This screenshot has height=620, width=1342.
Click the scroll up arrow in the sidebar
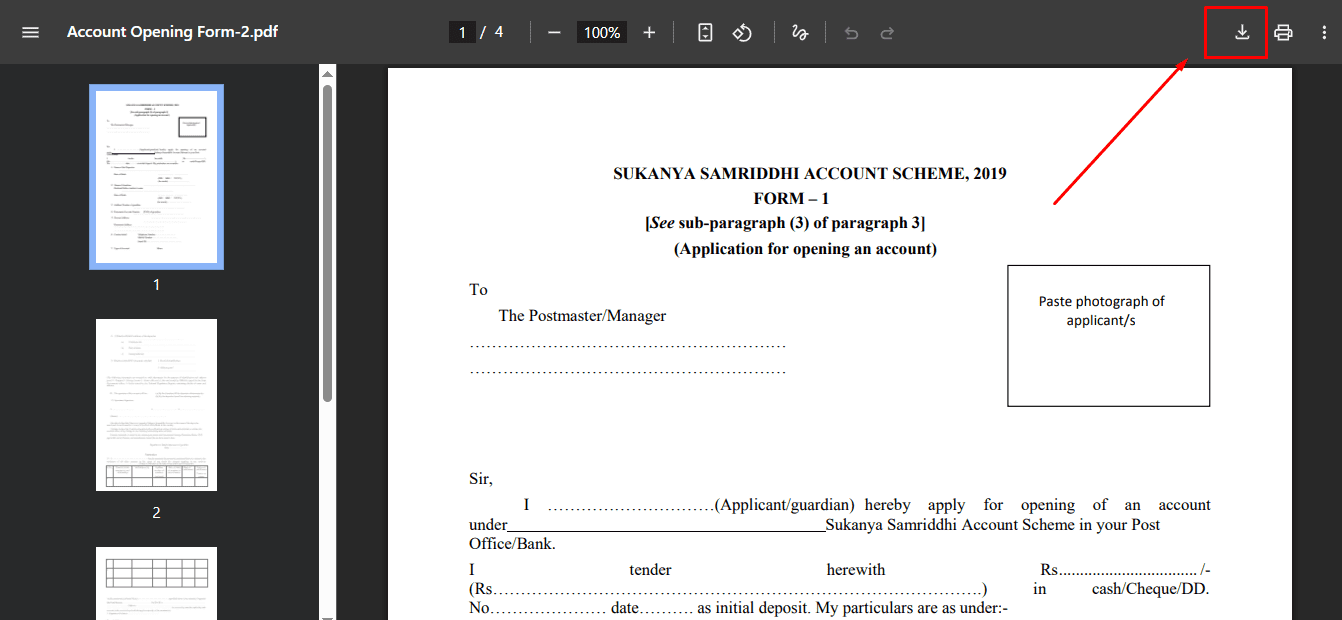click(x=327, y=73)
